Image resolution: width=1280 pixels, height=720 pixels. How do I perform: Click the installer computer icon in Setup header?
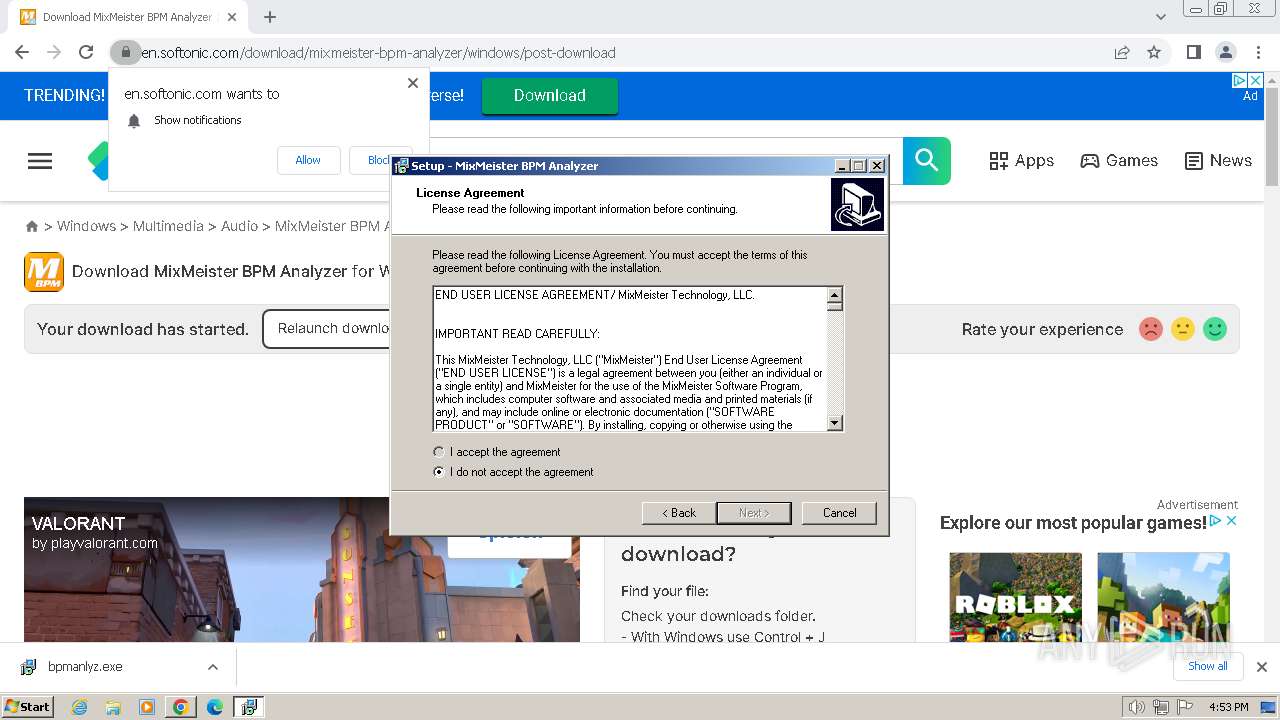857,205
